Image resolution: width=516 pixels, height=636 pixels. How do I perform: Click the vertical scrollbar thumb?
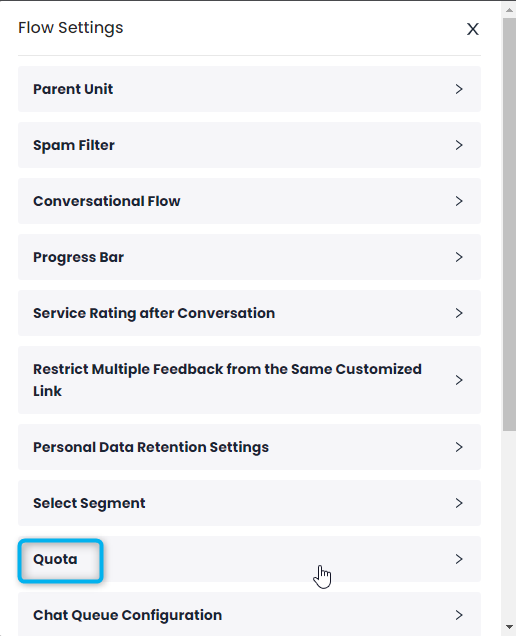[510, 224]
